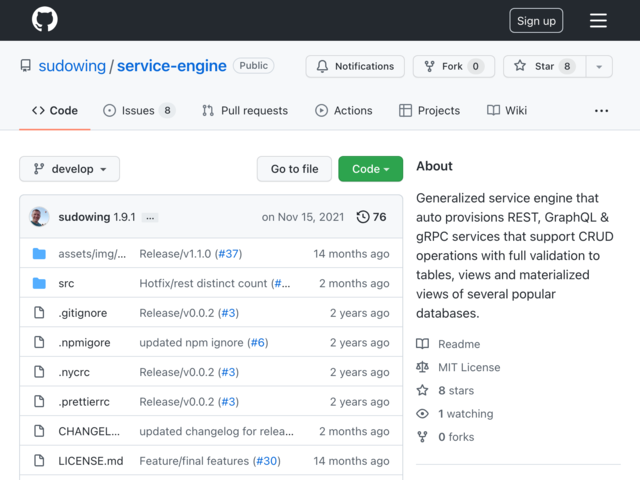Click the src folder icon

click(39, 283)
